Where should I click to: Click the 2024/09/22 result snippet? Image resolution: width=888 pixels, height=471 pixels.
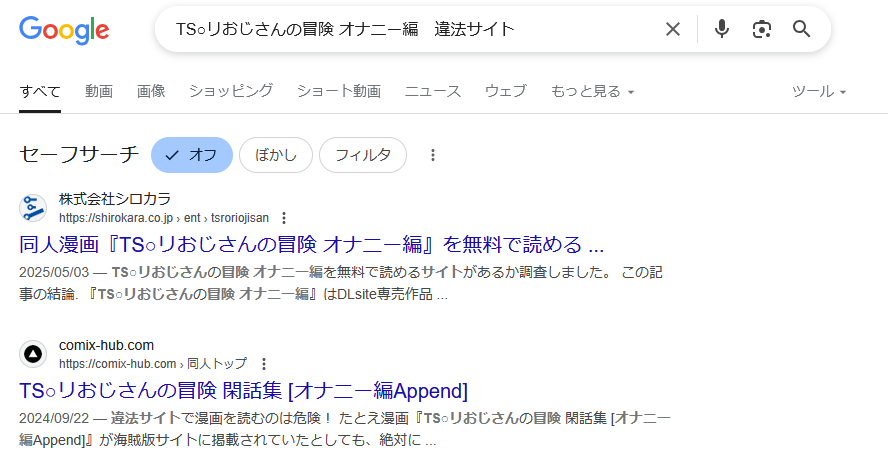[345, 429]
